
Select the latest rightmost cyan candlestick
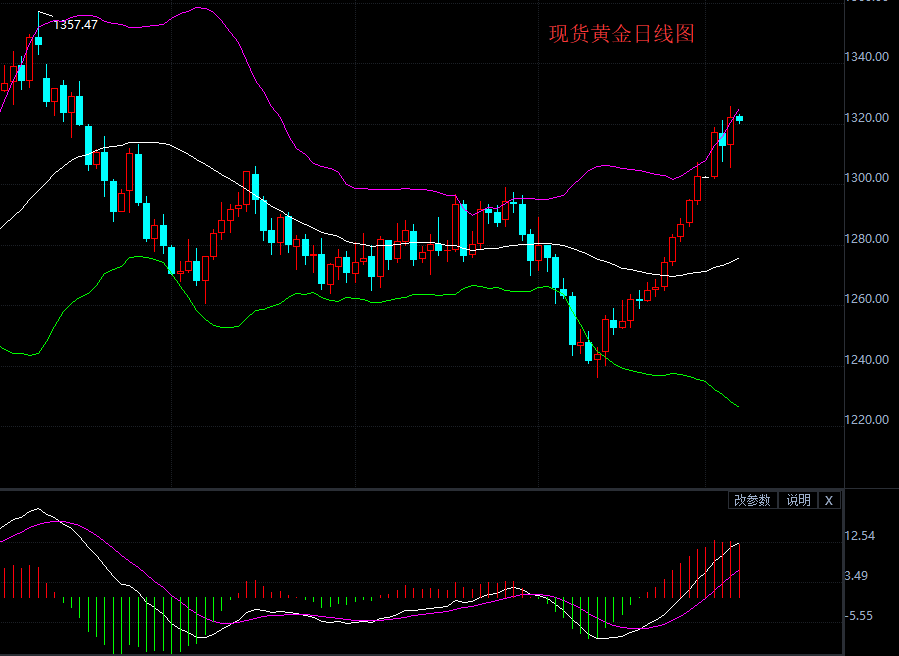pos(740,118)
